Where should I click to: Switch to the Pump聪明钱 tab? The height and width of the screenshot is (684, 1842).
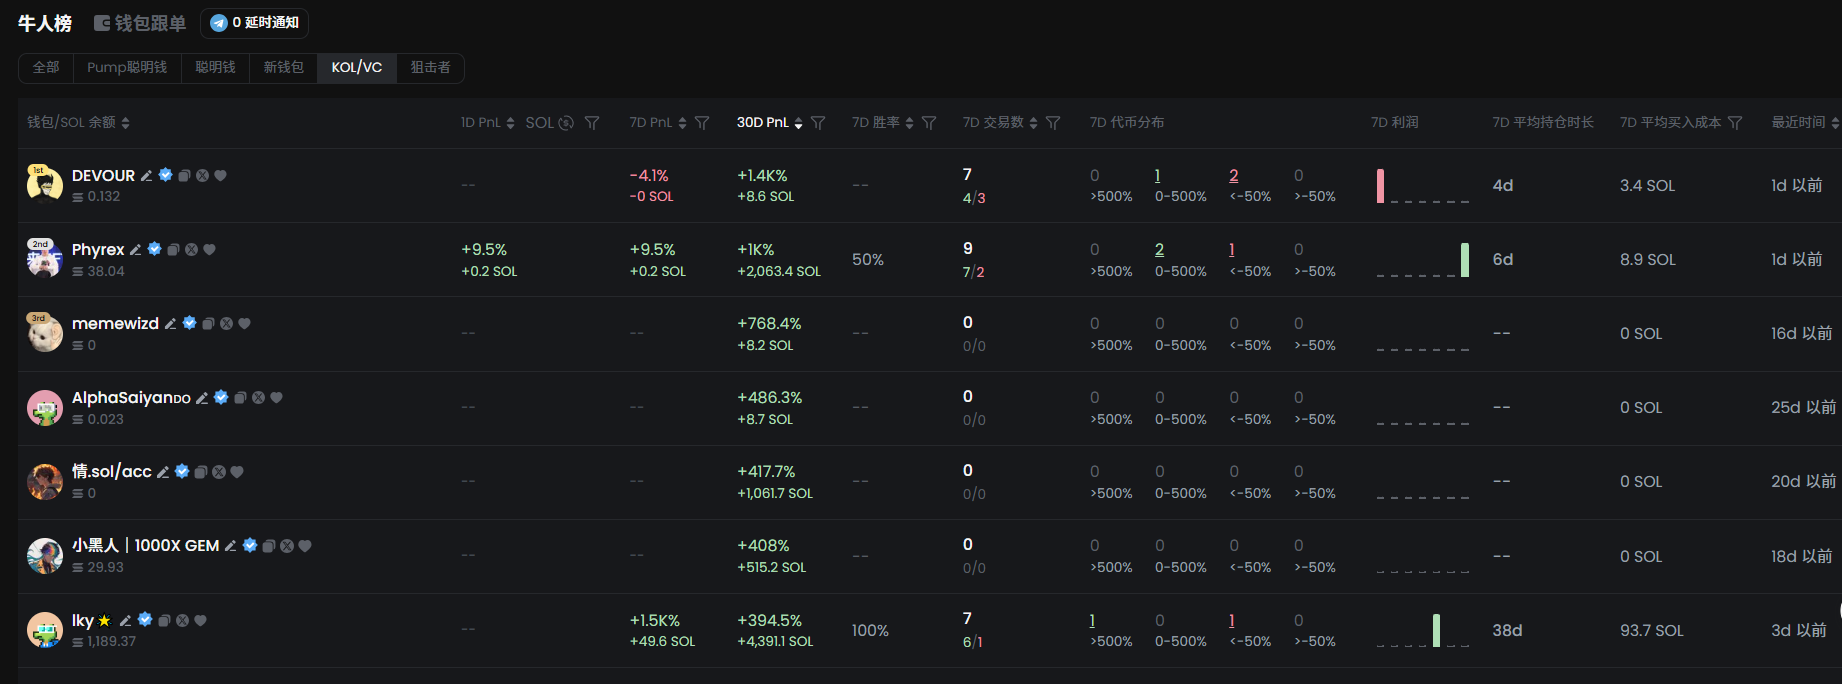[x=127, y=68]
